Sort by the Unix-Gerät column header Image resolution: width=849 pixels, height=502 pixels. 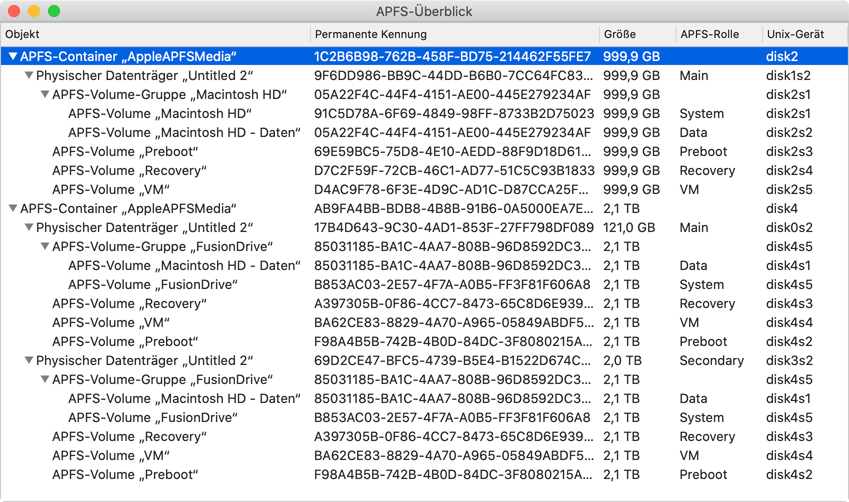(x=805, y=34)
